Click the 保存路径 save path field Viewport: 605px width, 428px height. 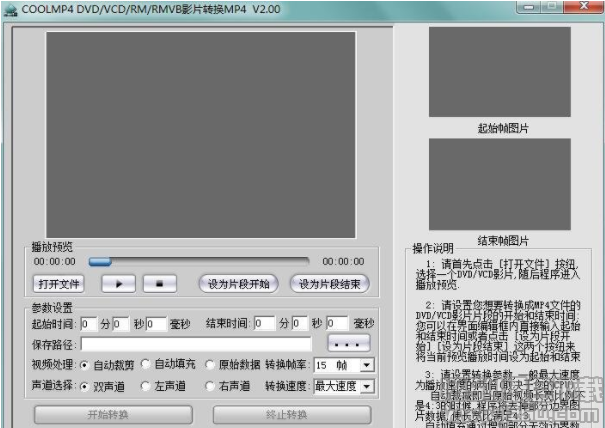[x=196, y=343]
